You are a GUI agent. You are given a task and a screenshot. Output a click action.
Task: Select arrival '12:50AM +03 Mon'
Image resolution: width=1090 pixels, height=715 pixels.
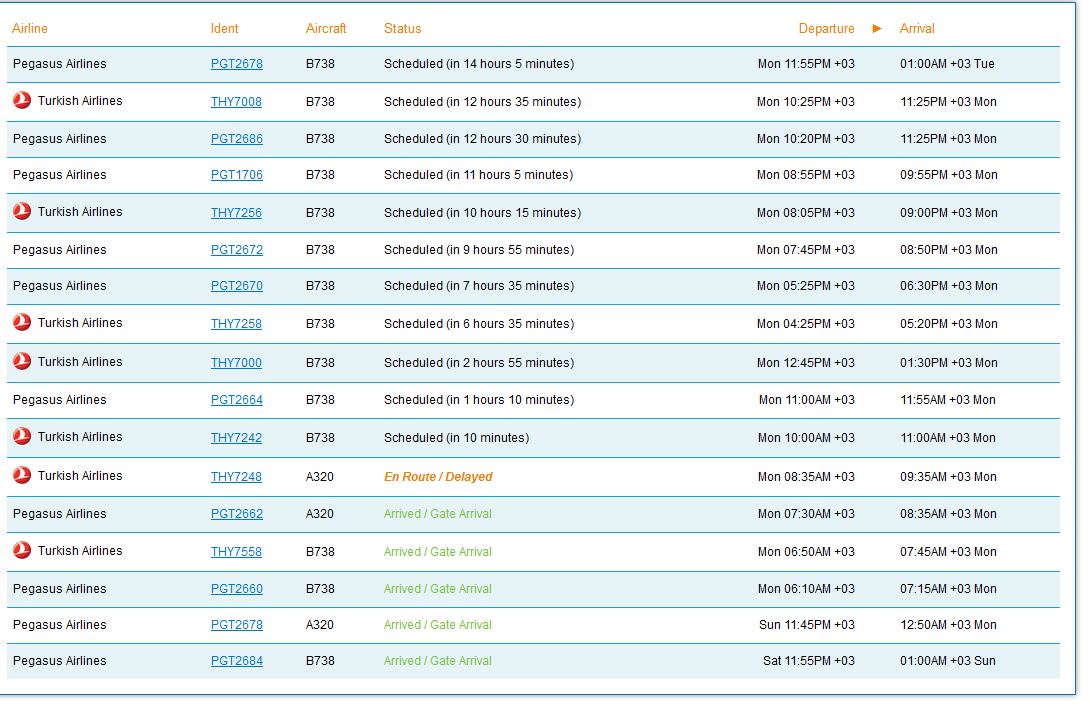(x=948, y=625)
